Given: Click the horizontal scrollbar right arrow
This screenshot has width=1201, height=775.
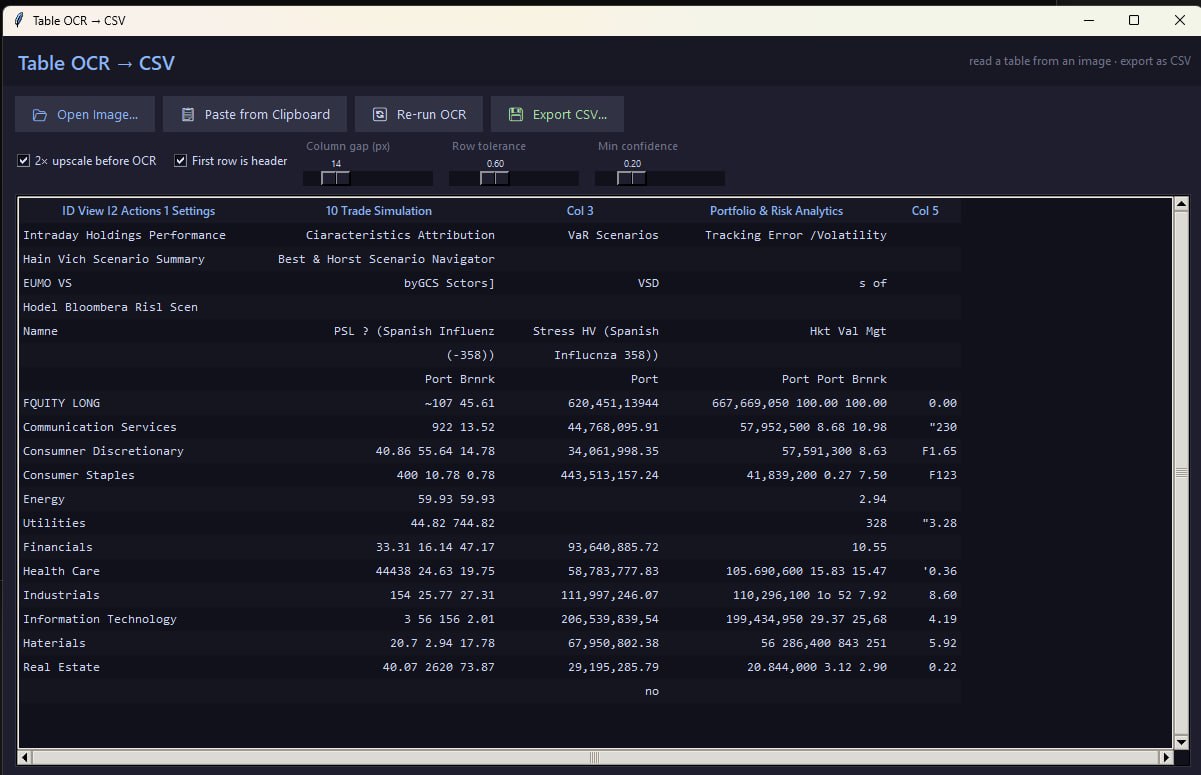Looking at the screenshot, I should 1164,758.
